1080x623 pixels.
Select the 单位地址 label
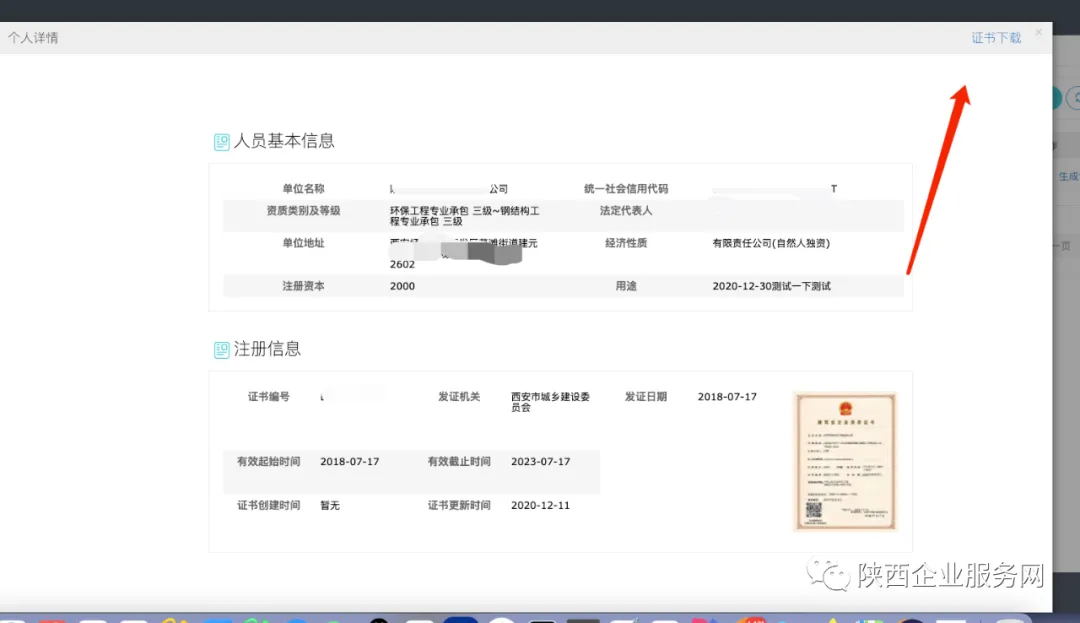(x=303, y=243)
